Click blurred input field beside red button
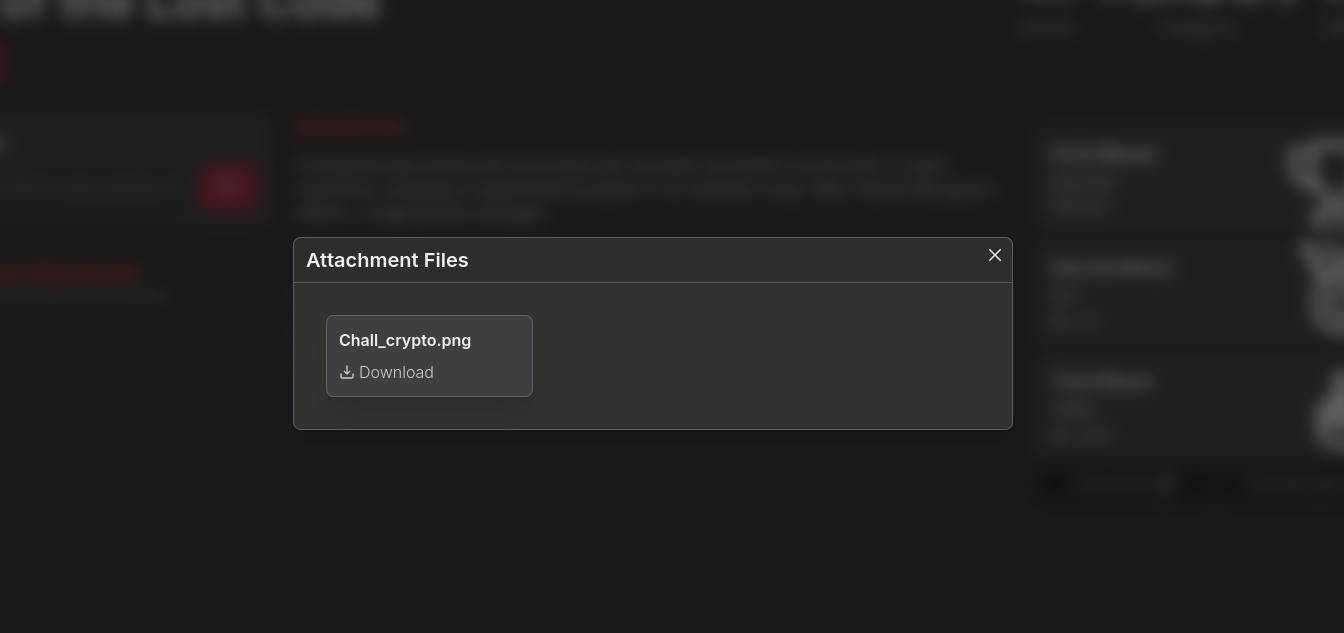 (x=90, y=187)
